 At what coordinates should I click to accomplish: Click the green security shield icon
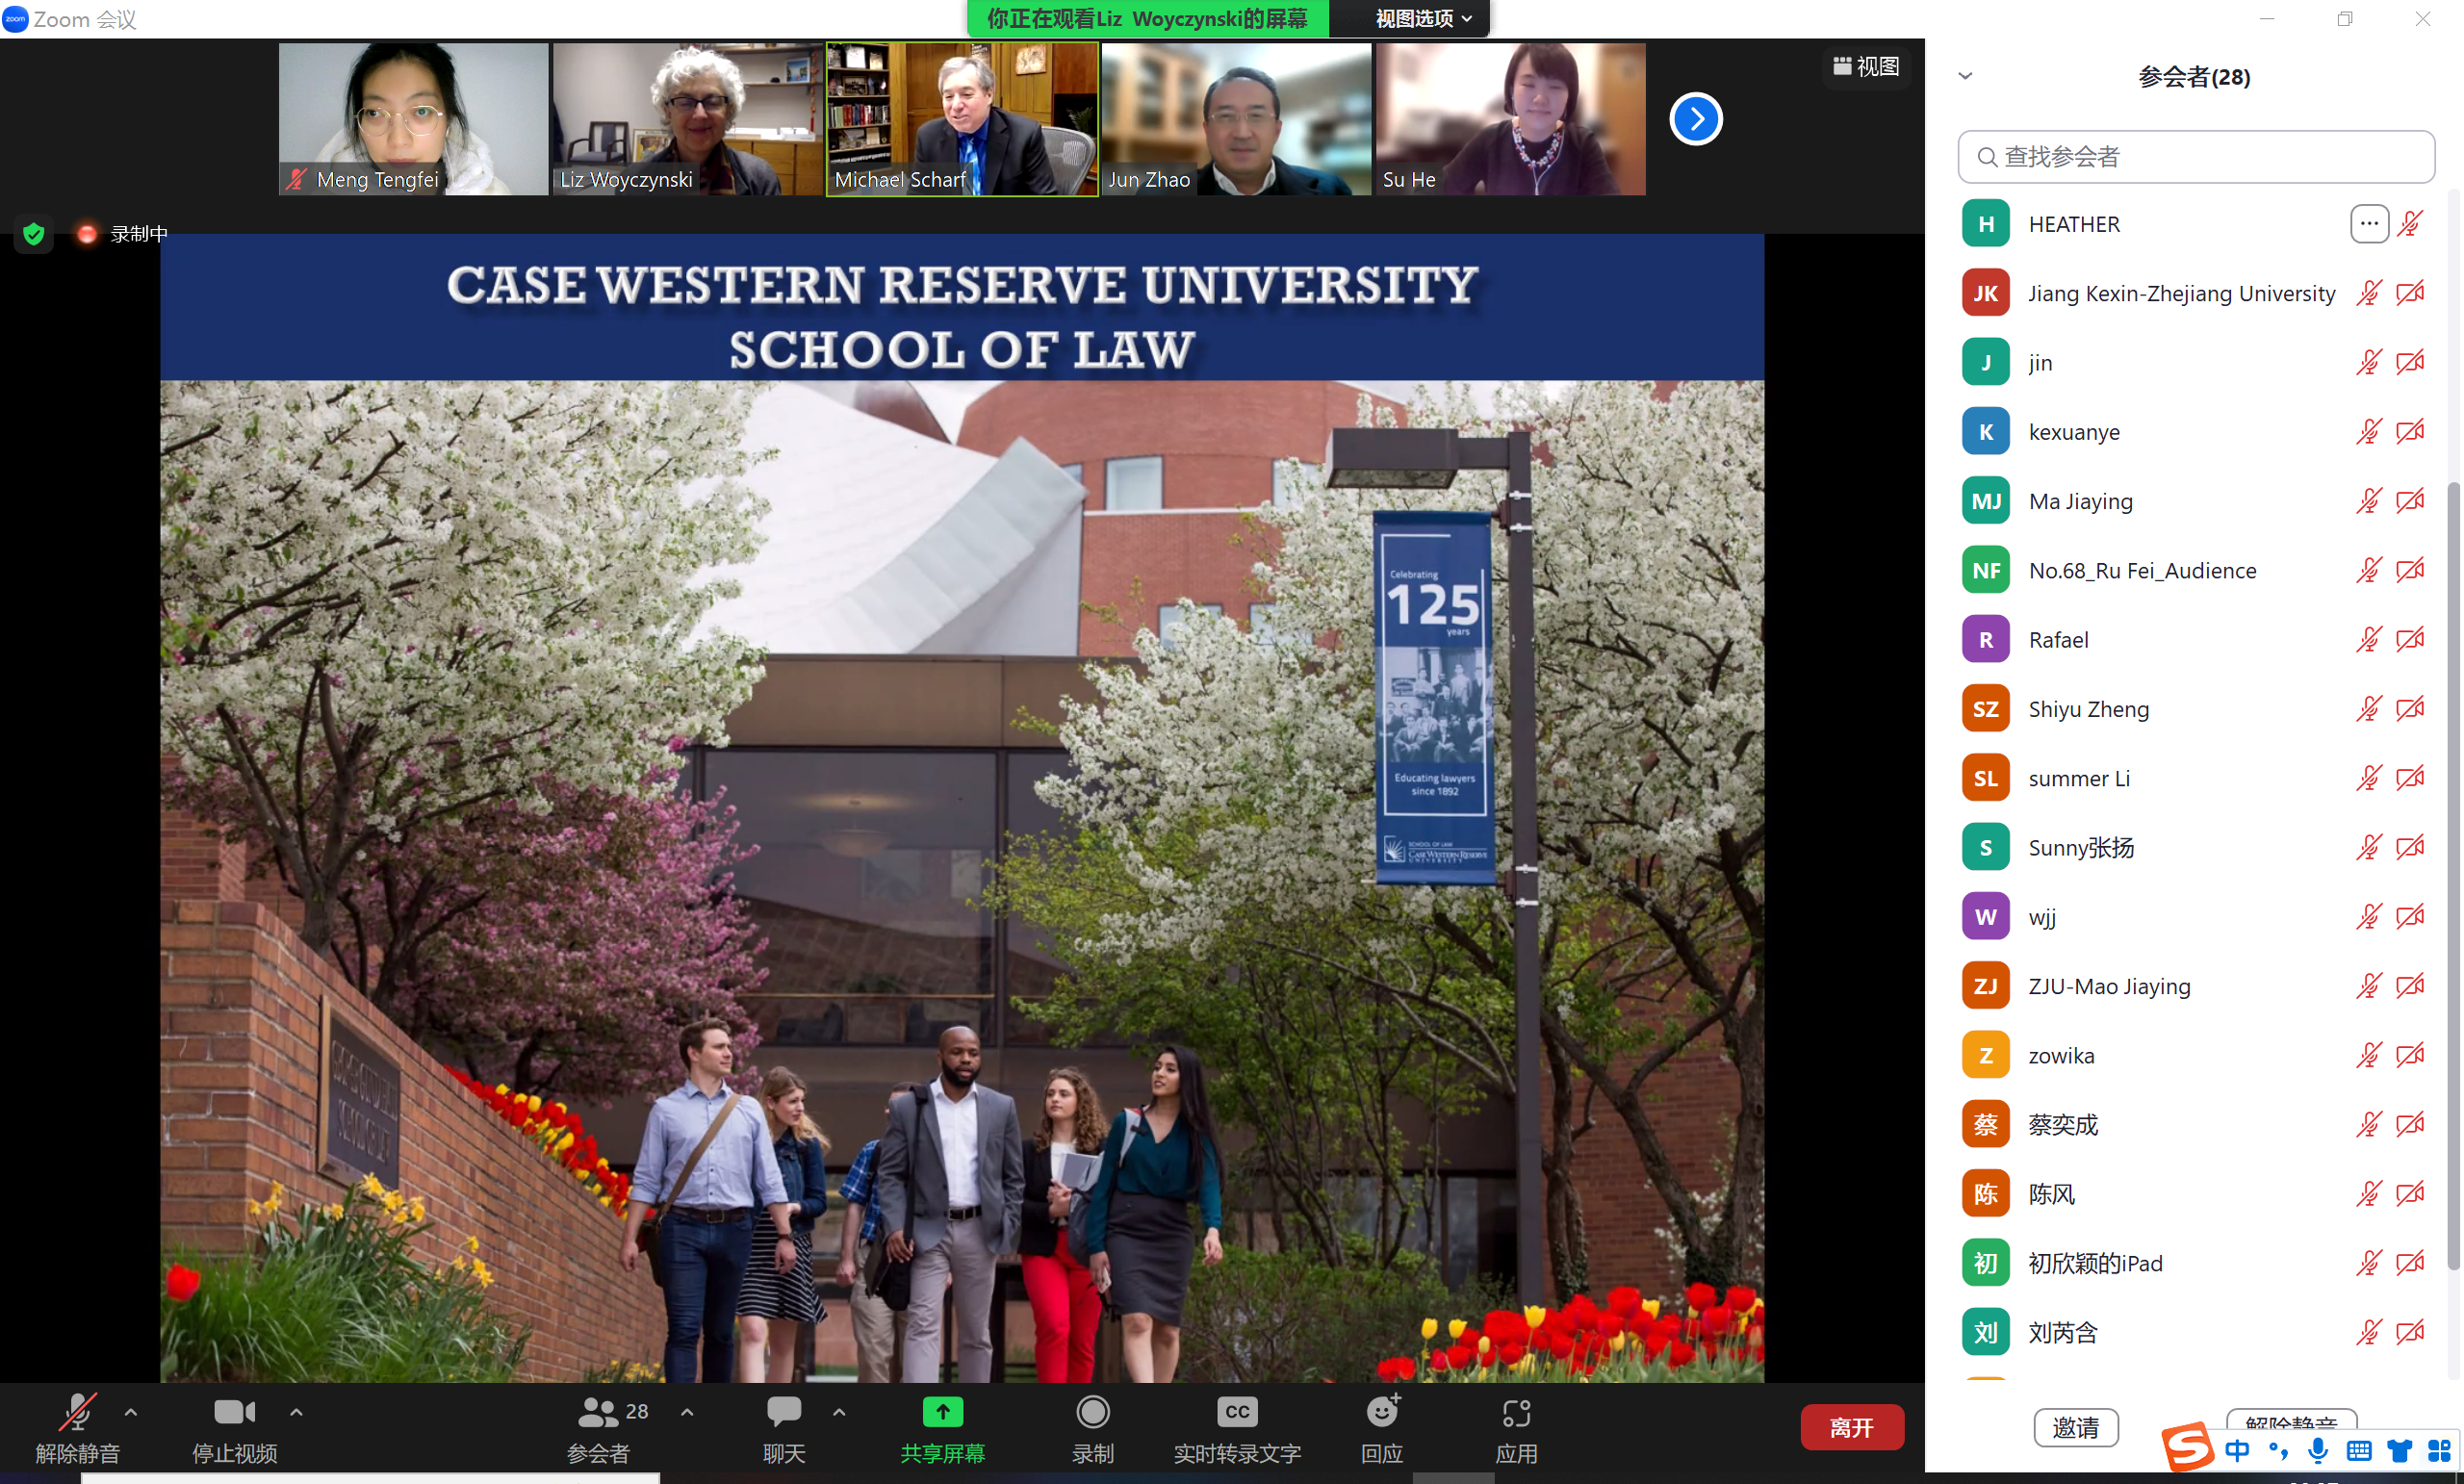34,234
